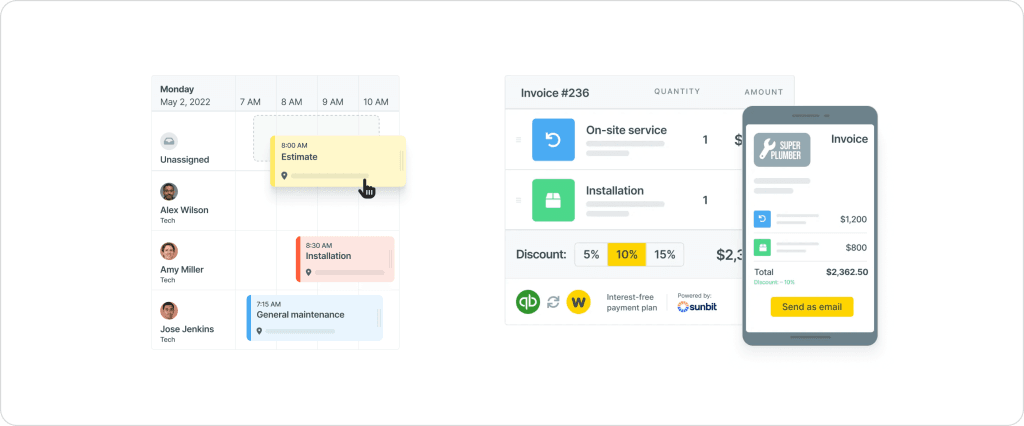The height and width of the screenshot is (426, 1024).
Task: Select the 10% discount option
Action: click(626, 255)
